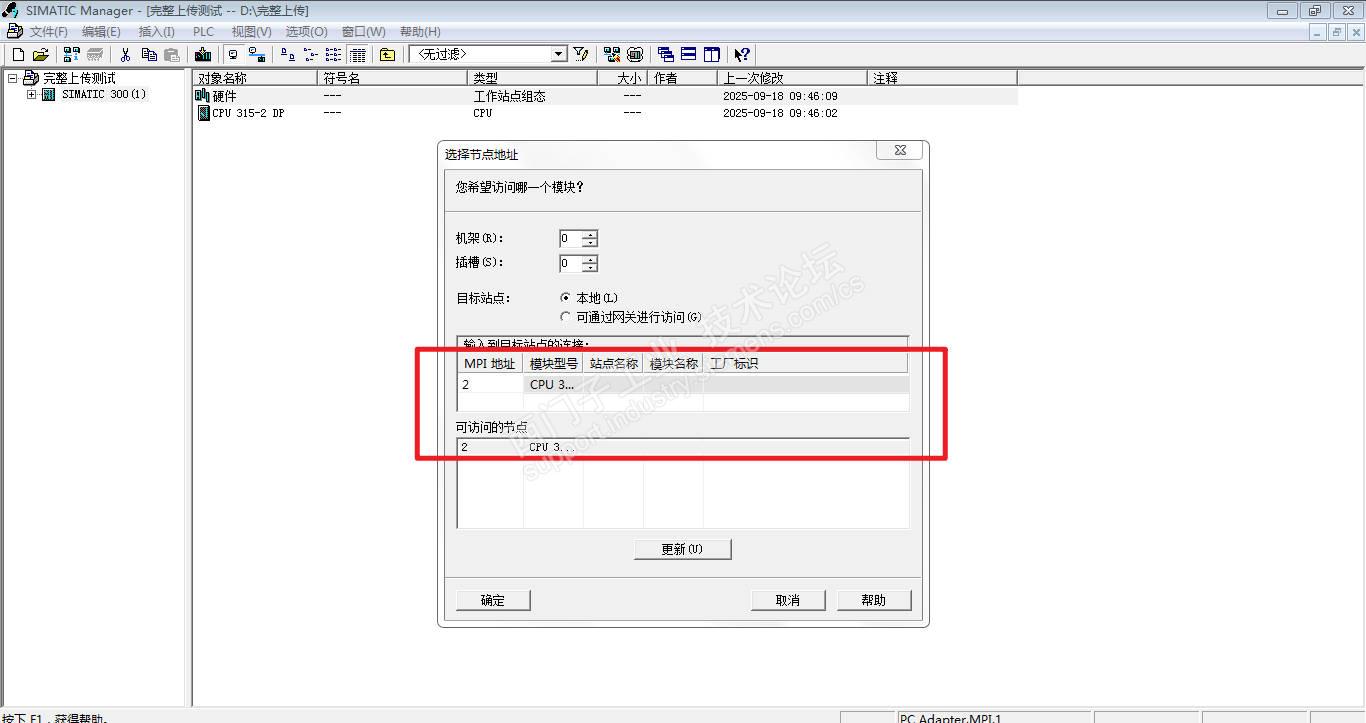Open the 编辑(E) menu
The width and height of the screenshot is (1366, 723).
(x=101, y=32)
